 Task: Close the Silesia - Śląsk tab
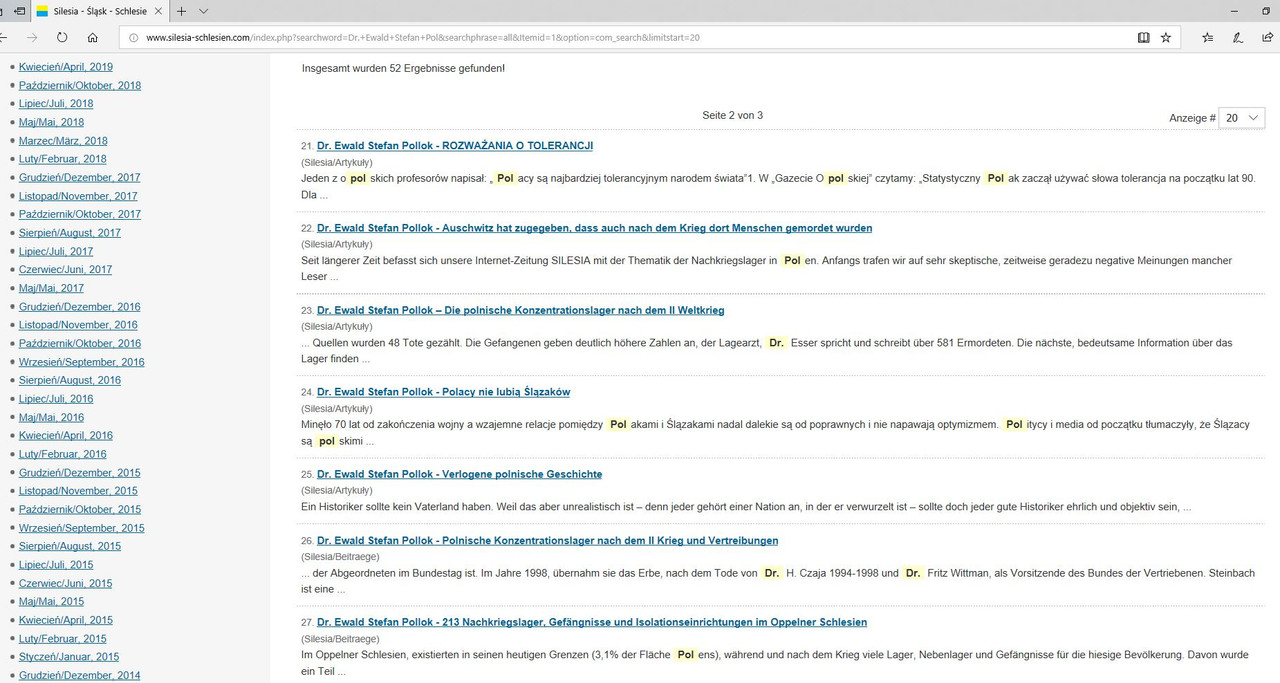tap(160, 11)
